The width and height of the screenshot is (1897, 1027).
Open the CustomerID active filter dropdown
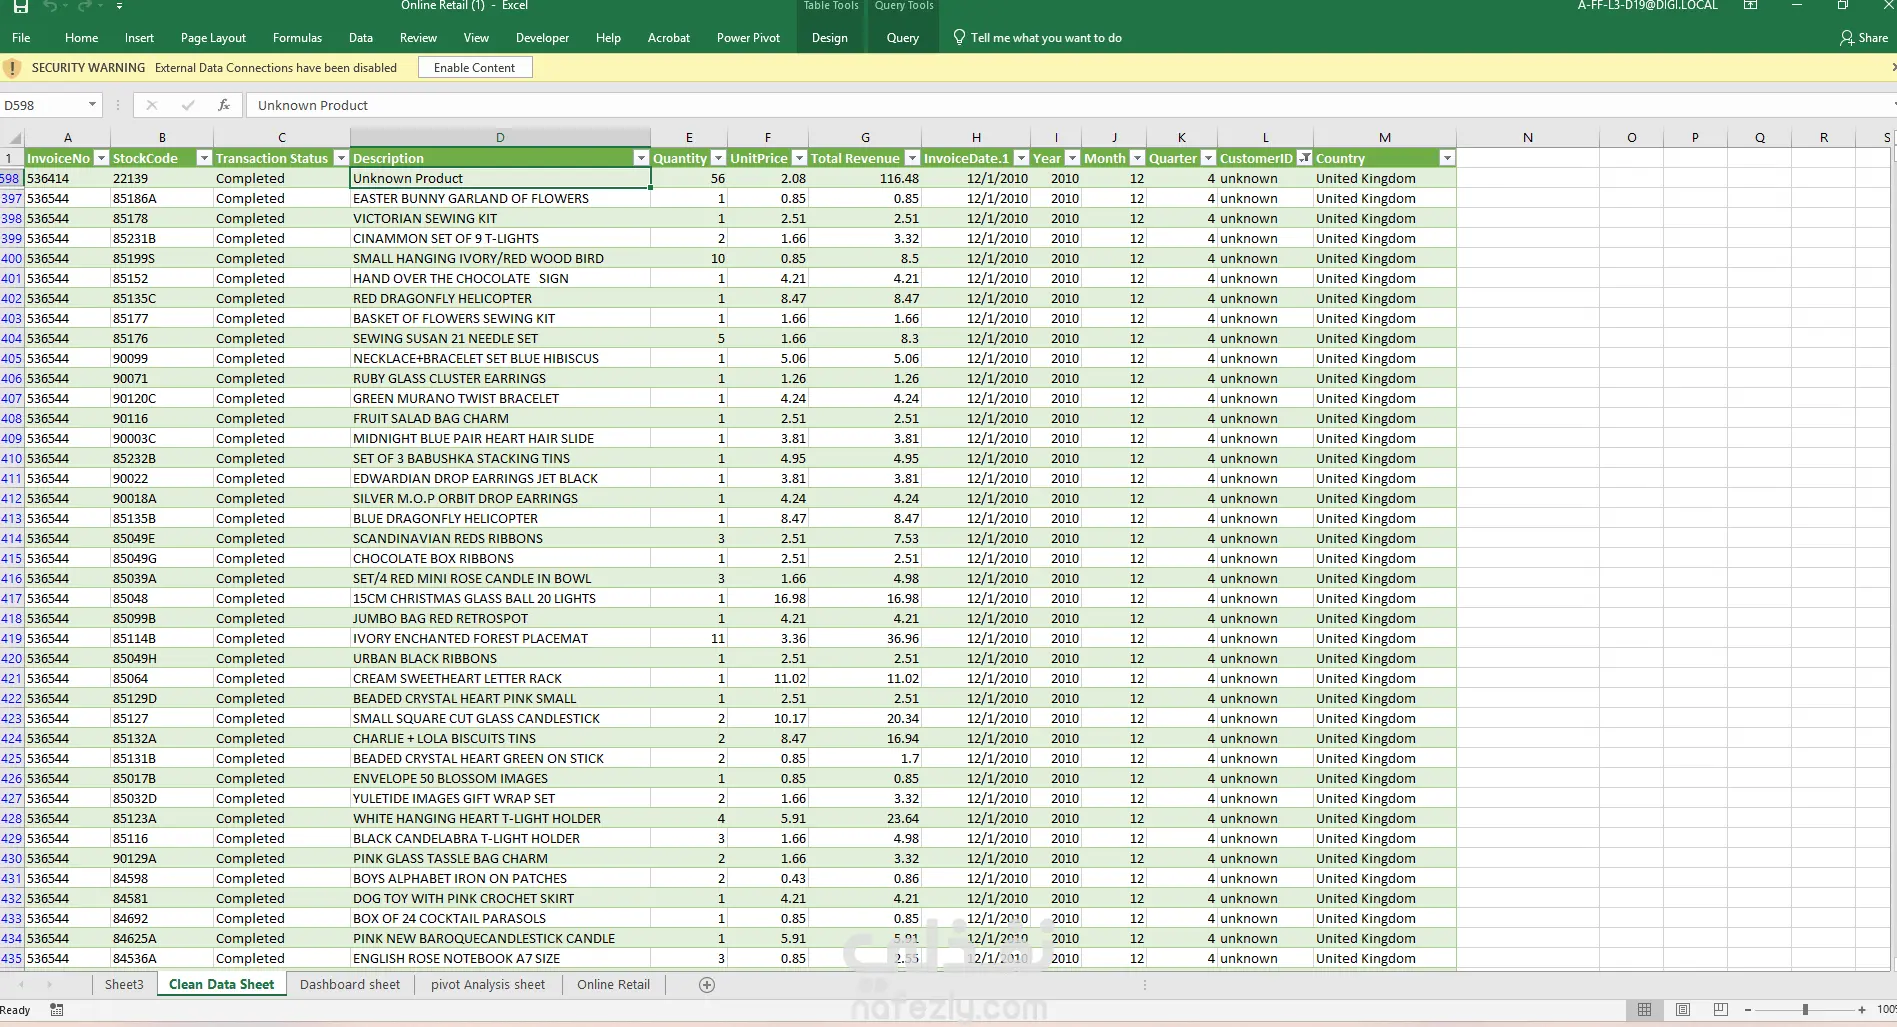click(x=1304, y=158)
